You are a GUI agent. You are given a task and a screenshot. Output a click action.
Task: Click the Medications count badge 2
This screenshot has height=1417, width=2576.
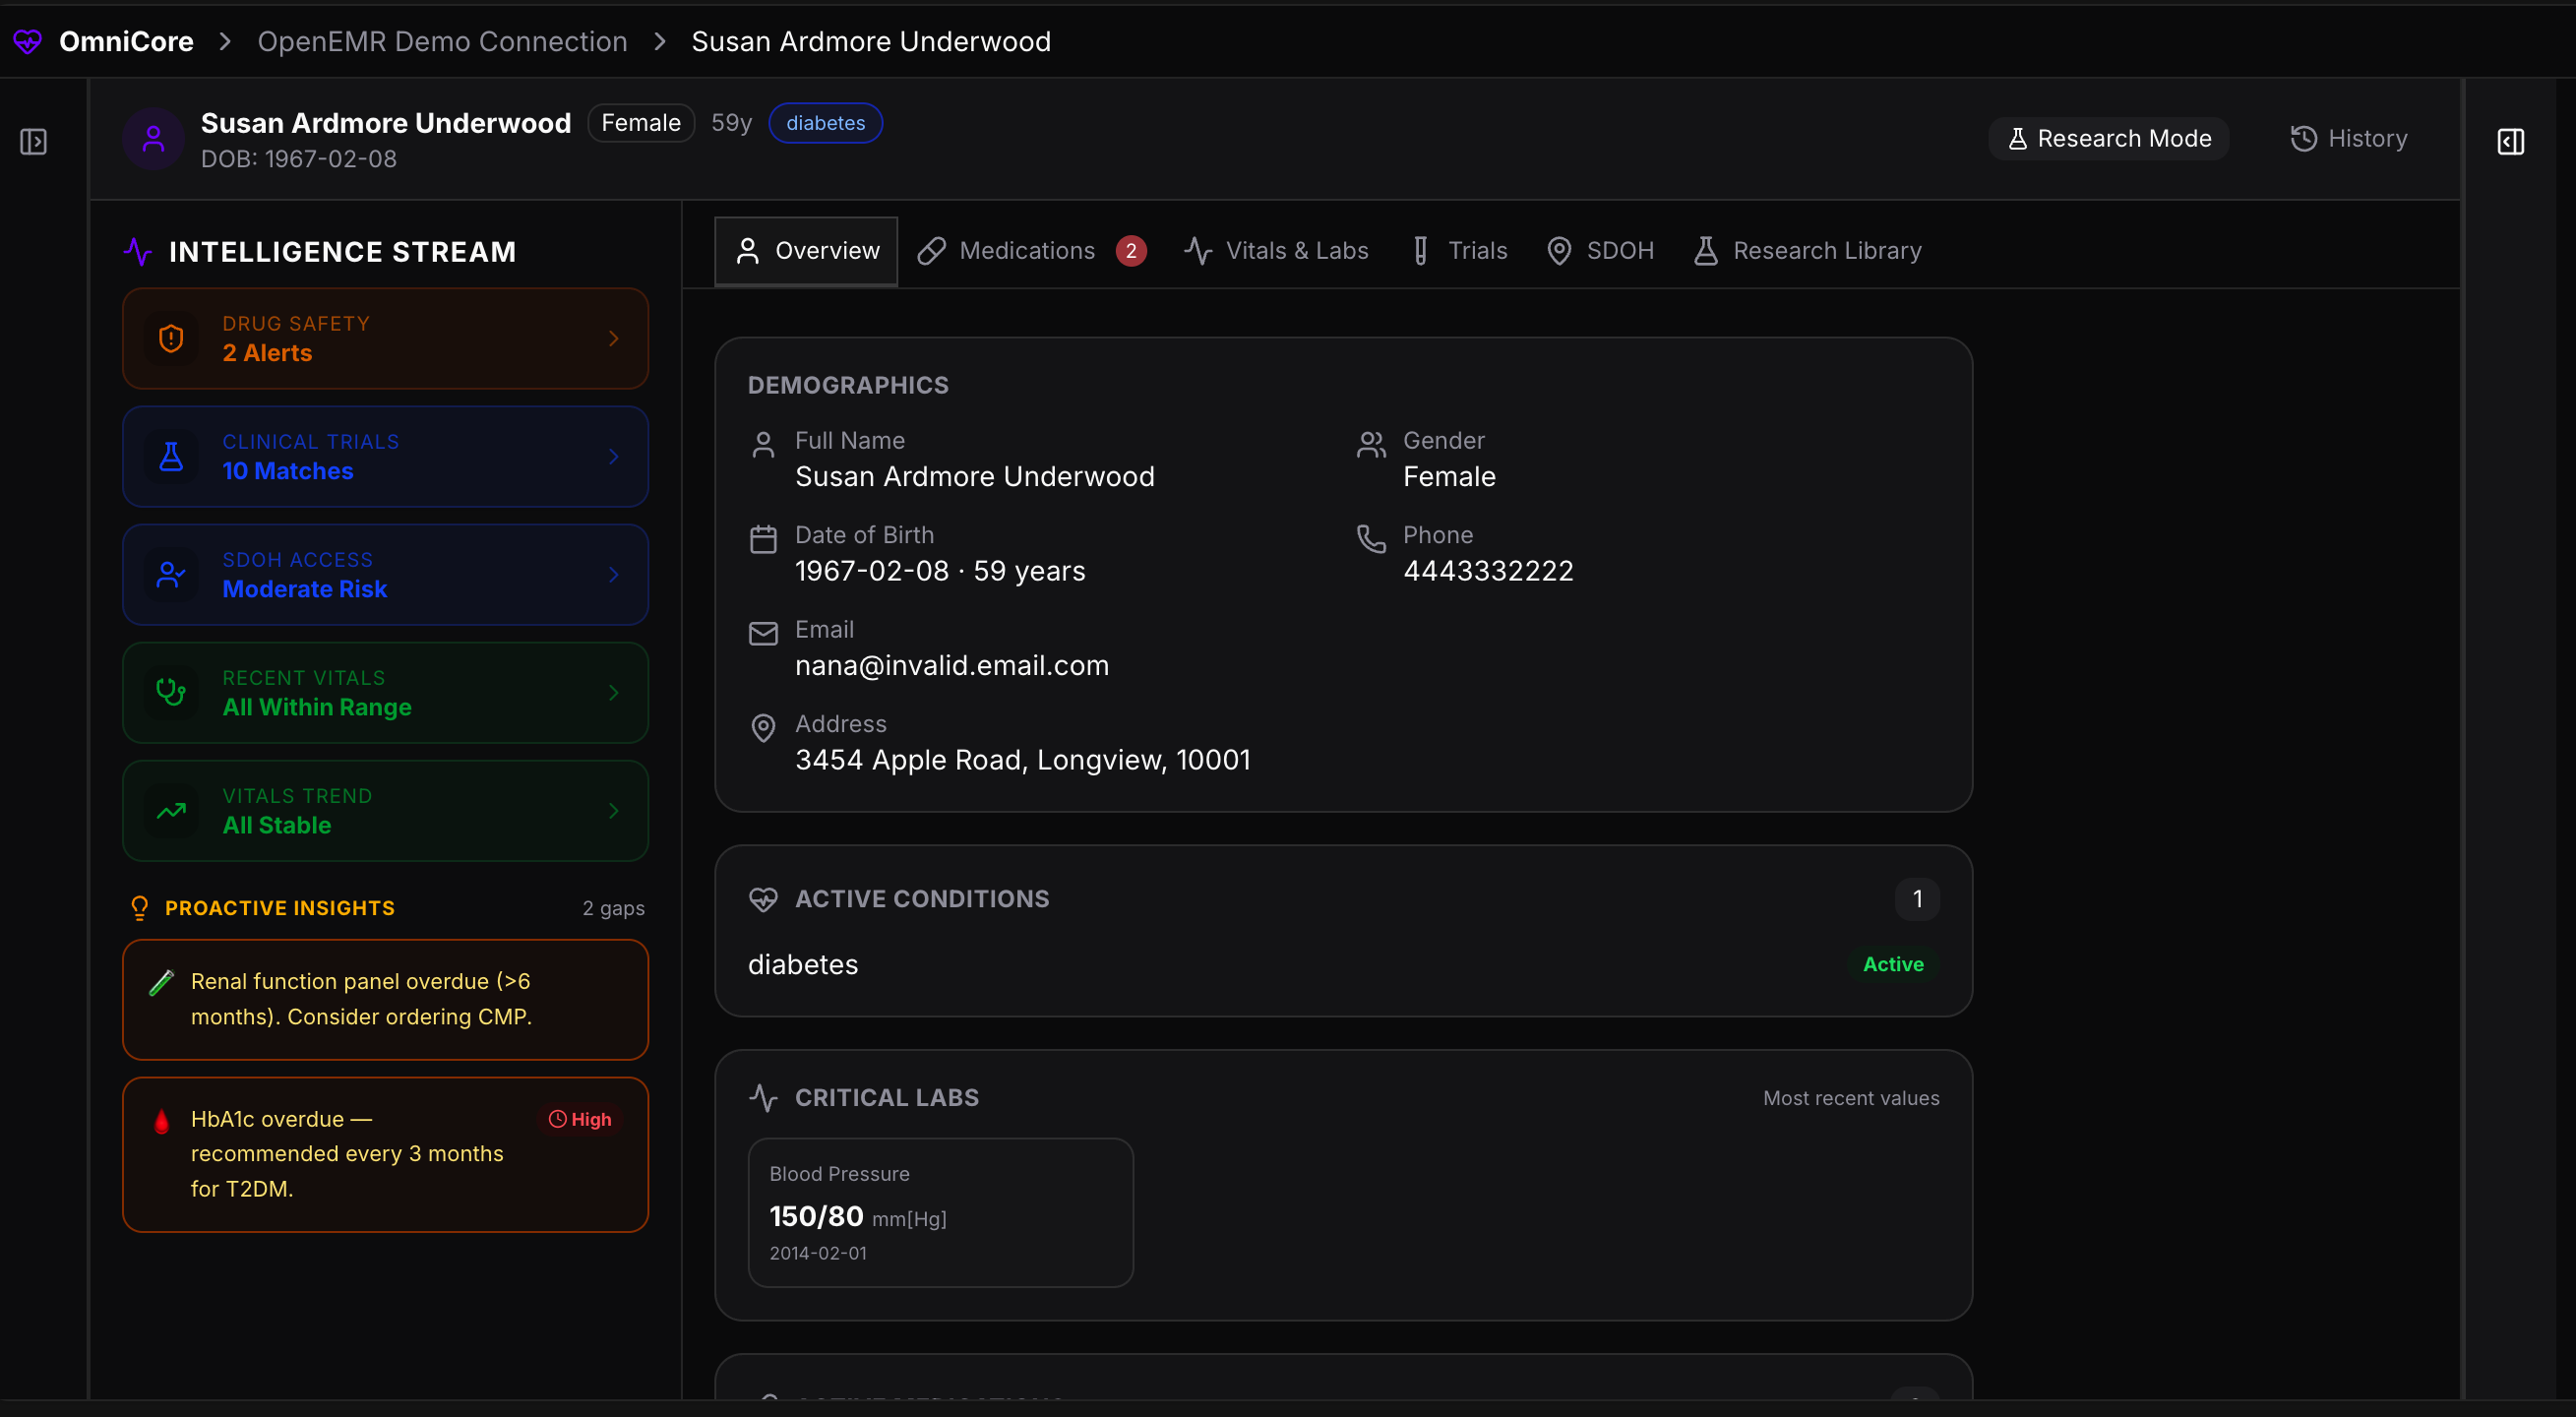click(1131, 251)
